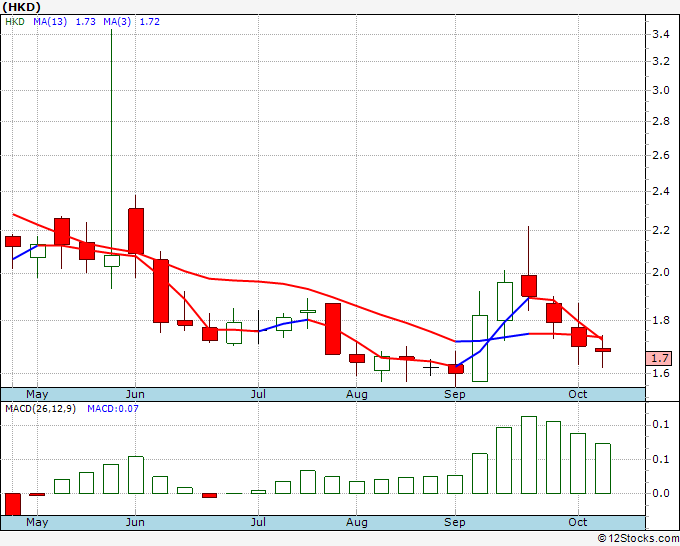
Task: Select the MA(13) legend label
Action: click(50, 21)
